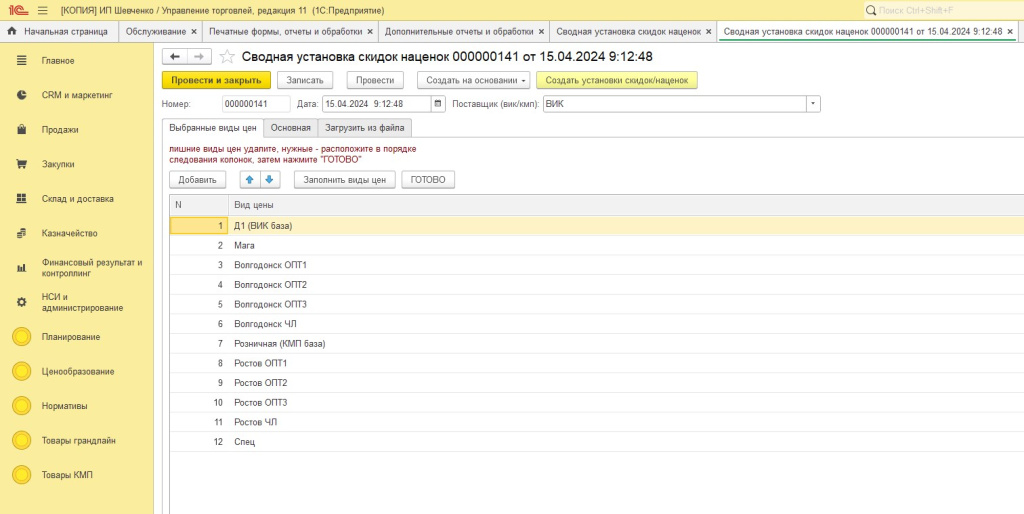Switch to the Основная tab

290,128
